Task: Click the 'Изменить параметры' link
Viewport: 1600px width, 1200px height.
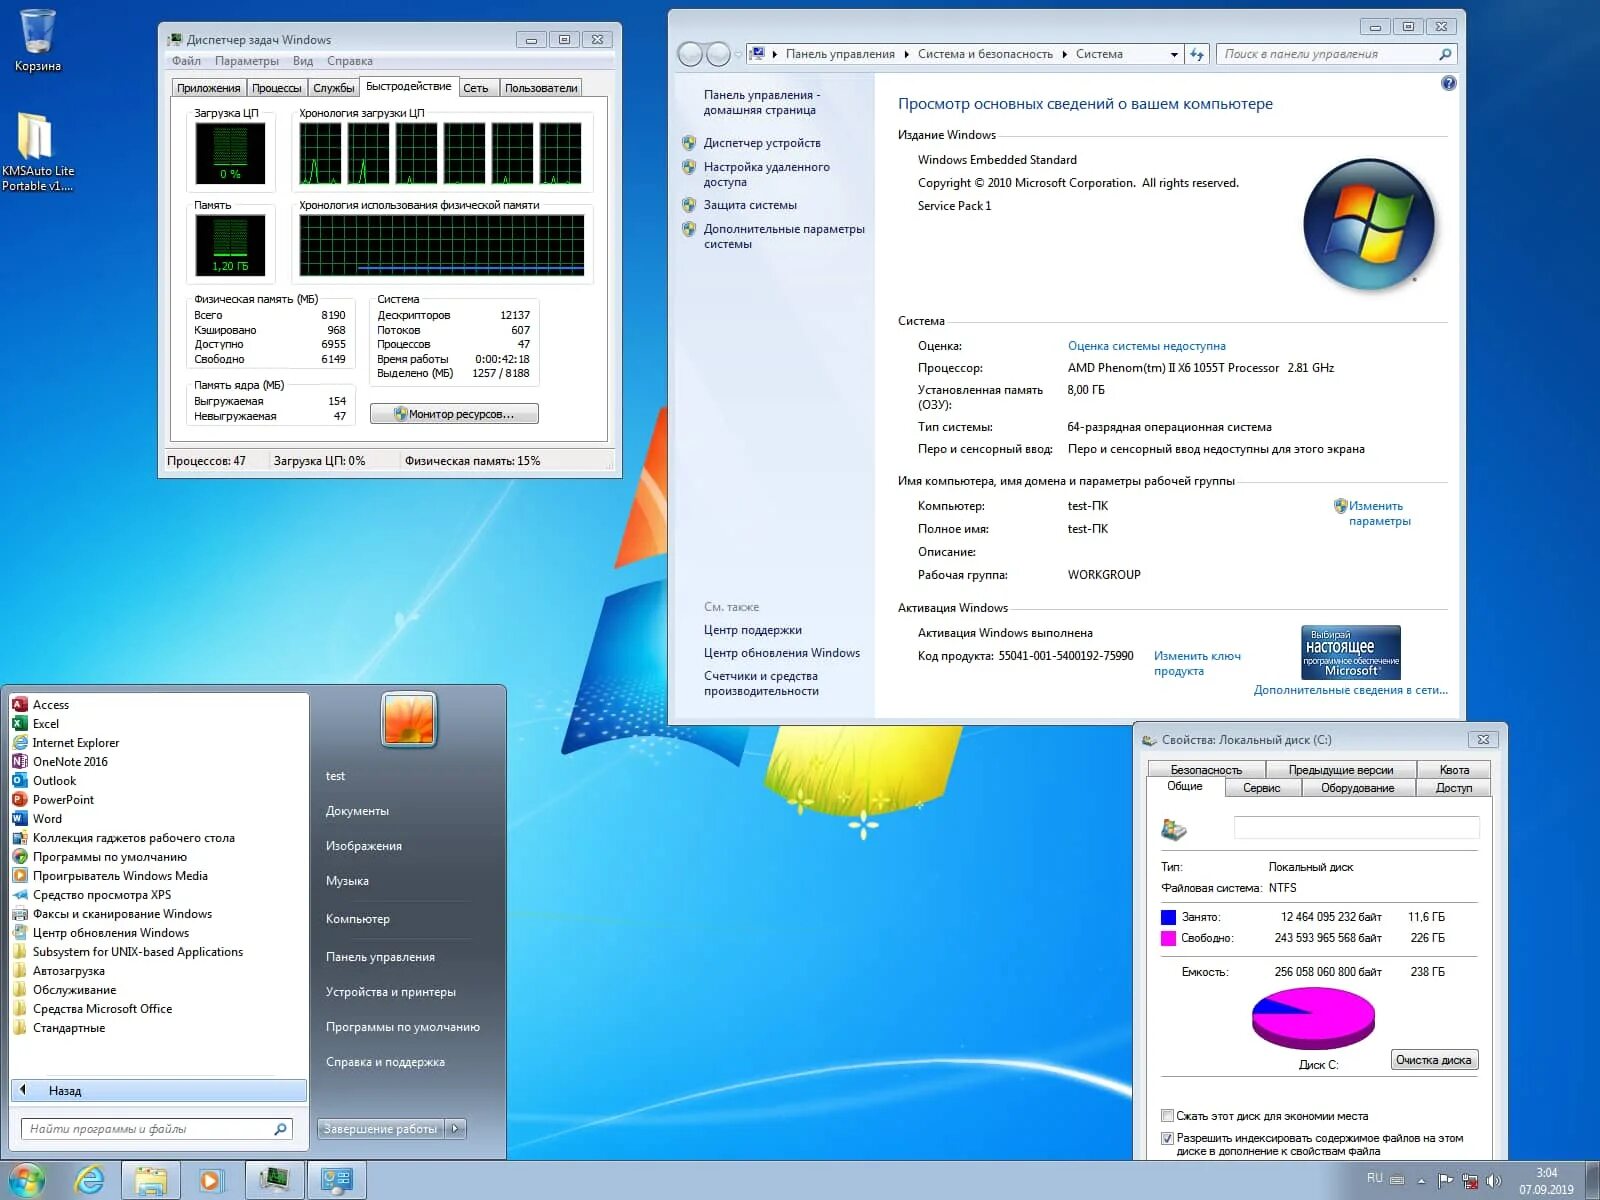Action: point(1379,513)
